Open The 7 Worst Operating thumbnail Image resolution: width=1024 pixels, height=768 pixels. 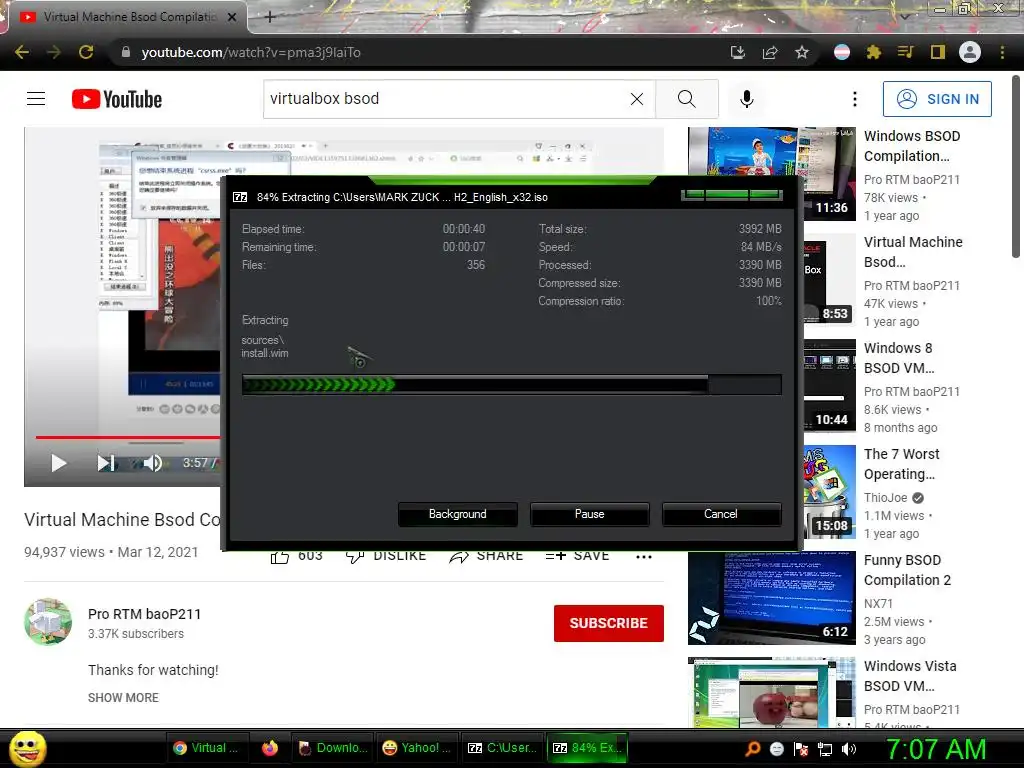[x=829, y=492]
